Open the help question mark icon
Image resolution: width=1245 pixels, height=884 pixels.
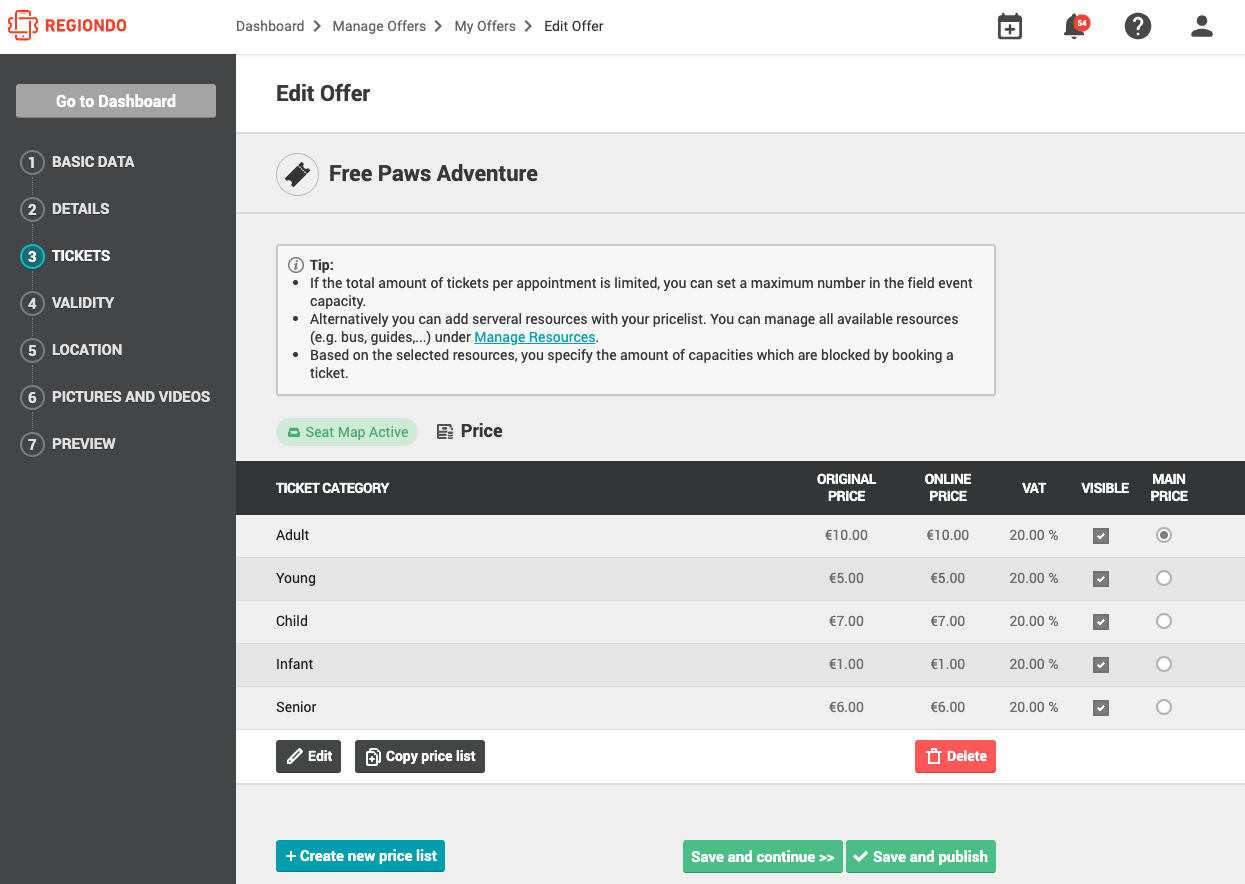pos(1138,27)
